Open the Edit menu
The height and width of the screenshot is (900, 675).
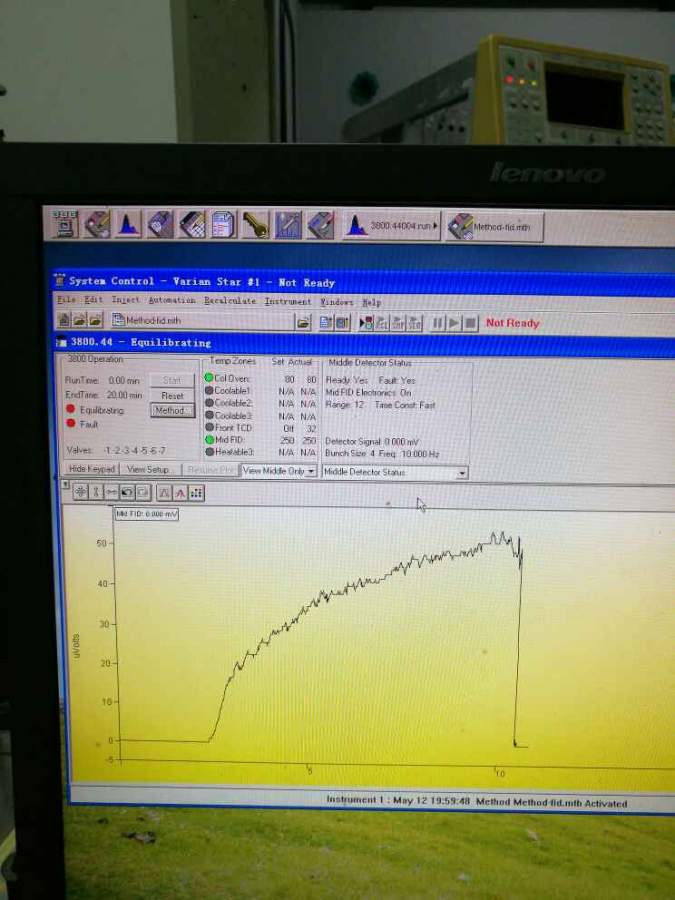[93, 300]
